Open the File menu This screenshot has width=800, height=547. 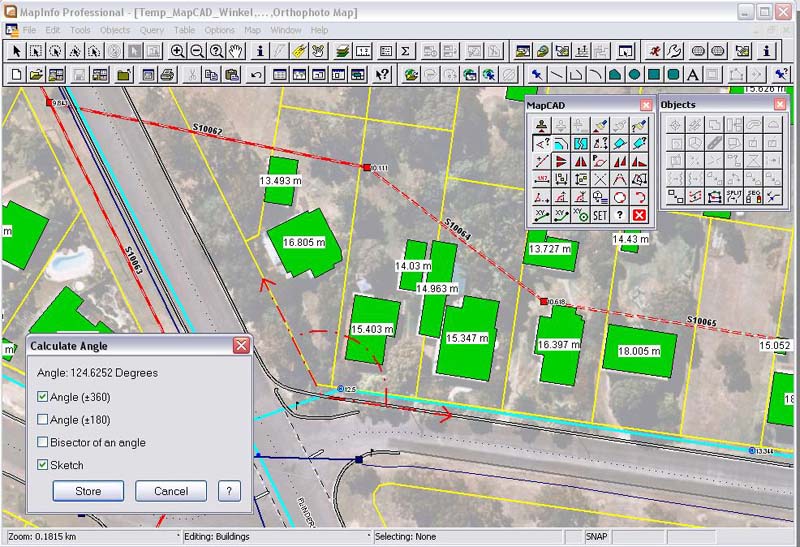tap(29, 30)
